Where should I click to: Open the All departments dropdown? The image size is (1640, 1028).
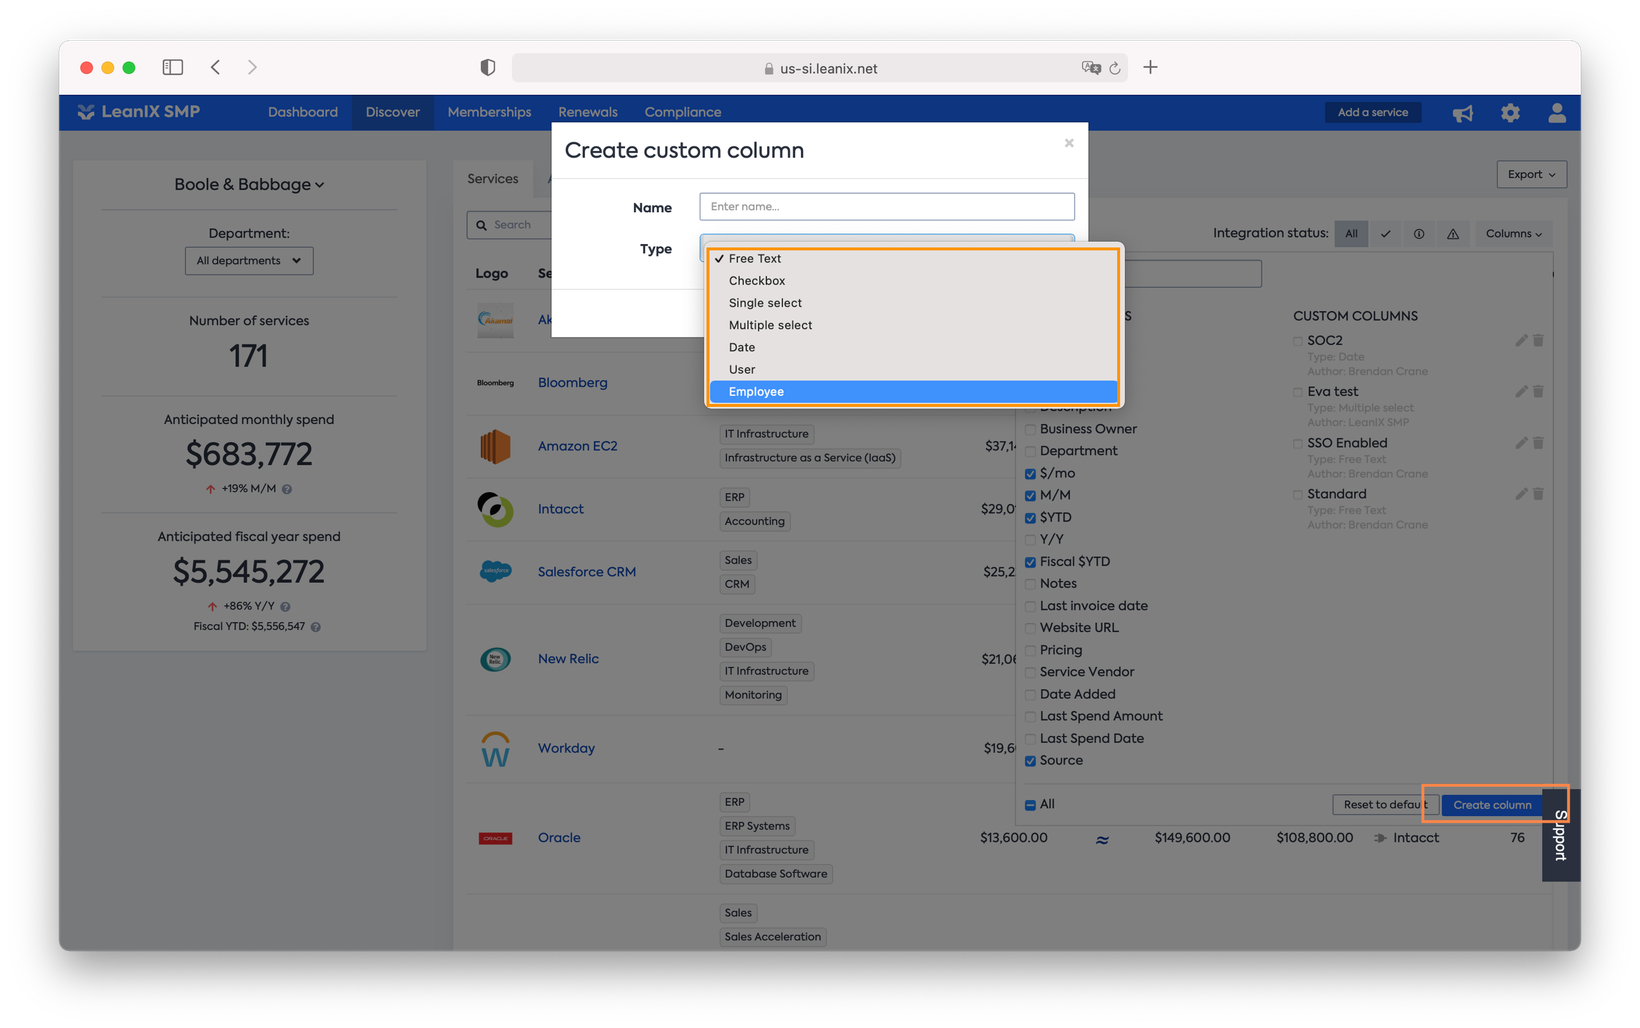coord(249,261)
